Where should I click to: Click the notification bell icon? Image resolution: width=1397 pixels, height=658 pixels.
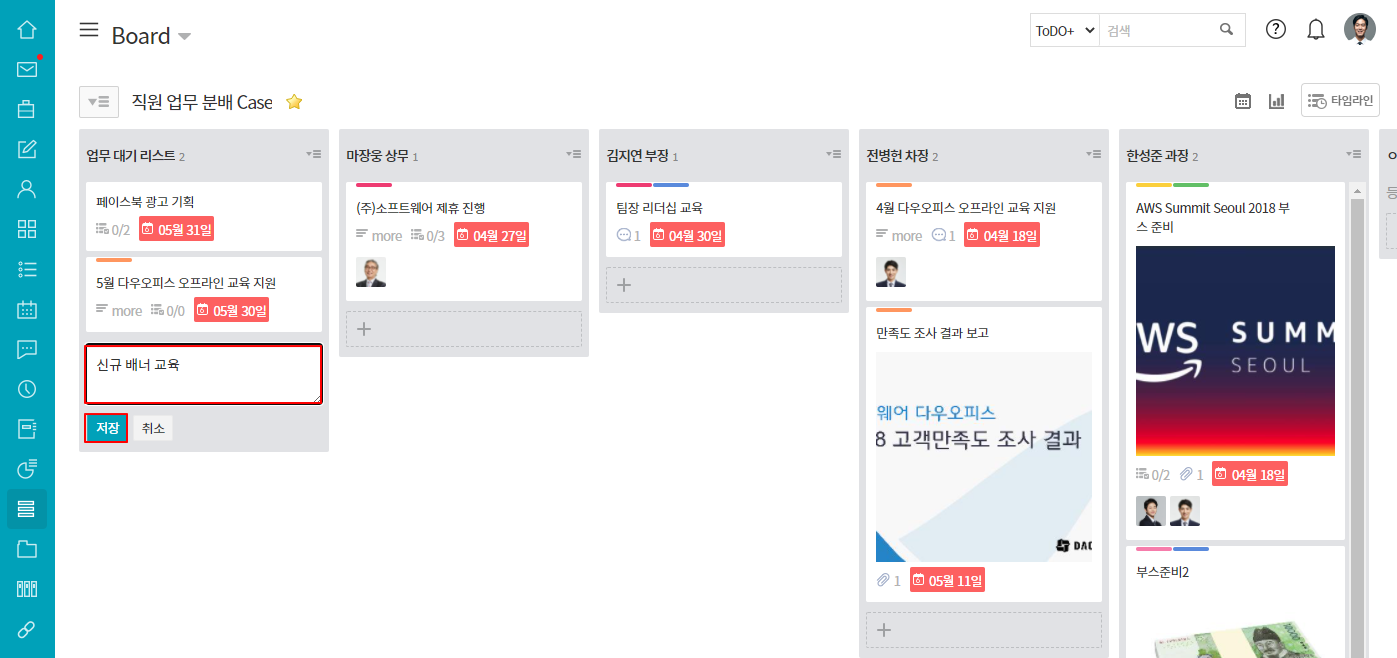click(1316, 30)
